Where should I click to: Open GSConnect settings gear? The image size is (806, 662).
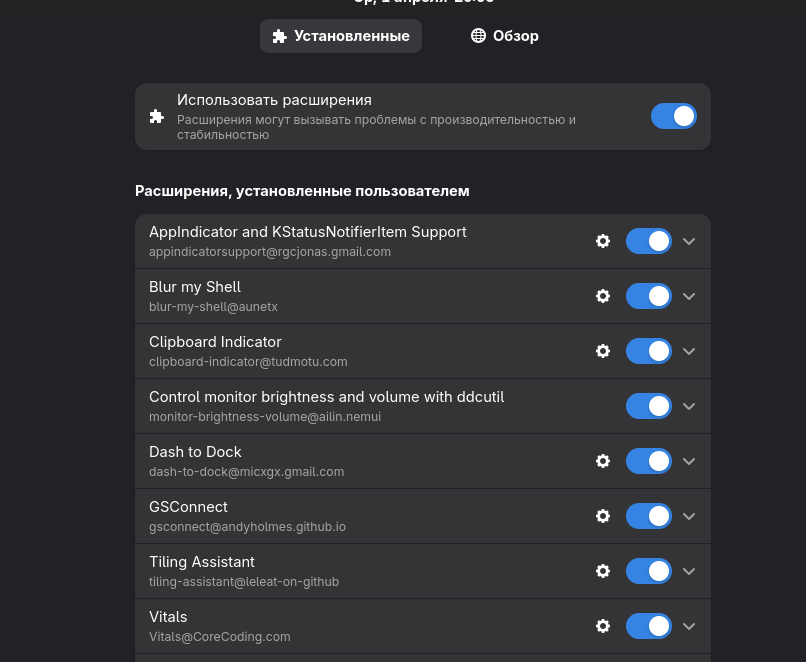tap(602, 516)
